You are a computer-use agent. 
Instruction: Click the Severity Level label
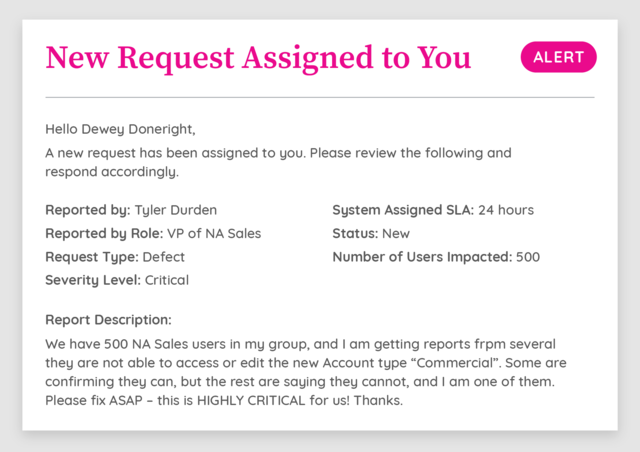pyautogui.click(x=93, y=280)
